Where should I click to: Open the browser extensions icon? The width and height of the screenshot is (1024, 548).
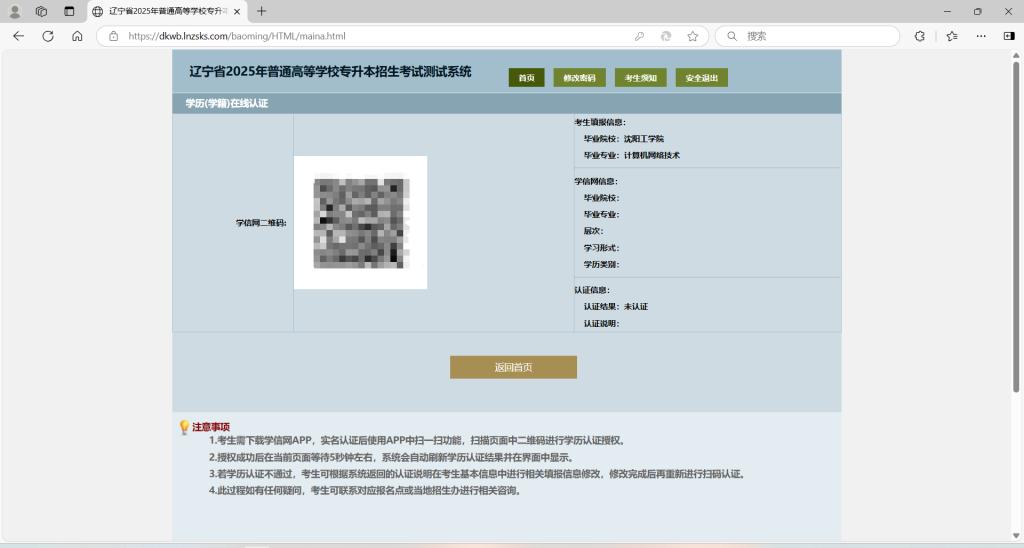[920, 36]
